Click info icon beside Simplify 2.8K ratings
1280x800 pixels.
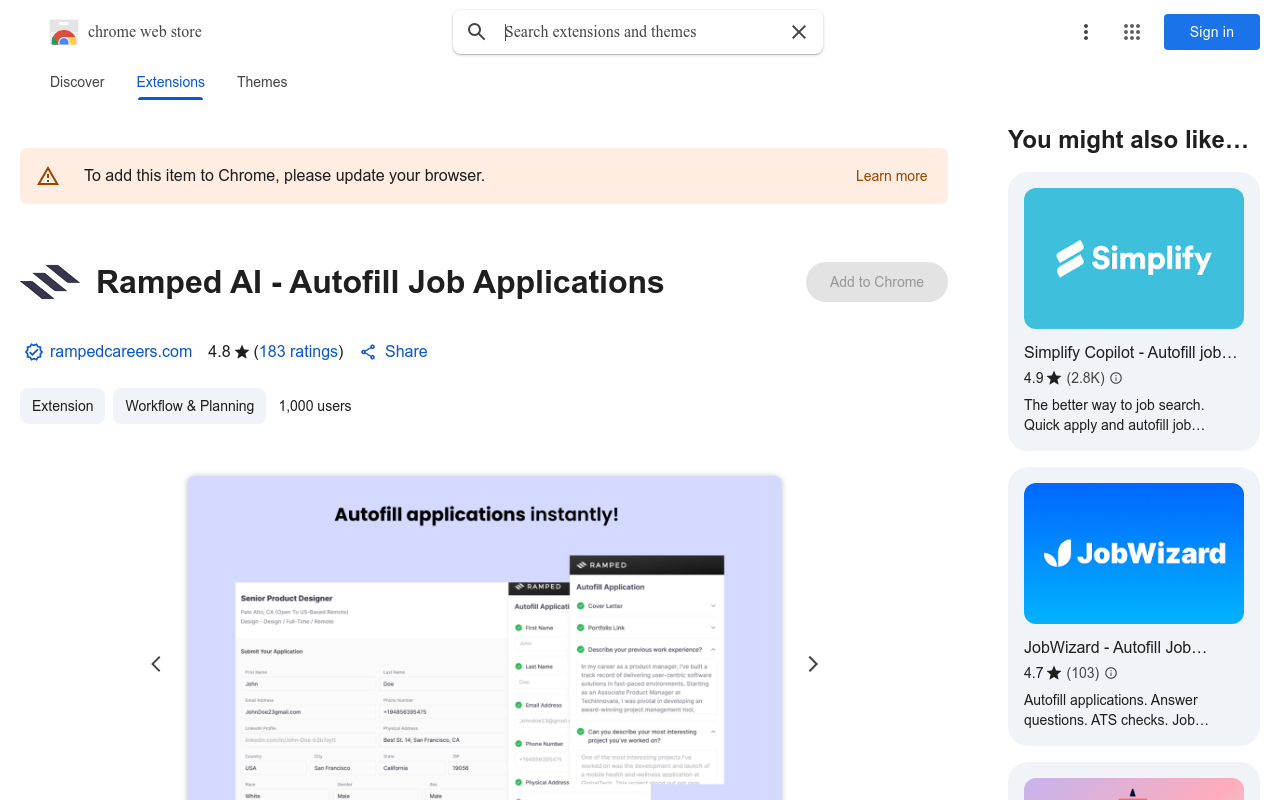[x=1116, y=378]
